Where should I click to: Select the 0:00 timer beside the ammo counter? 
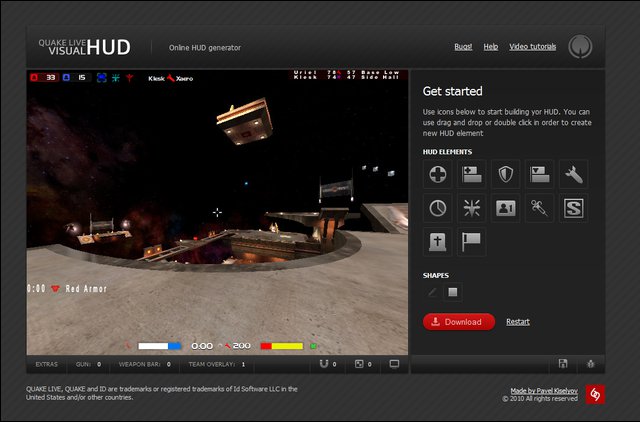(202, 346)
